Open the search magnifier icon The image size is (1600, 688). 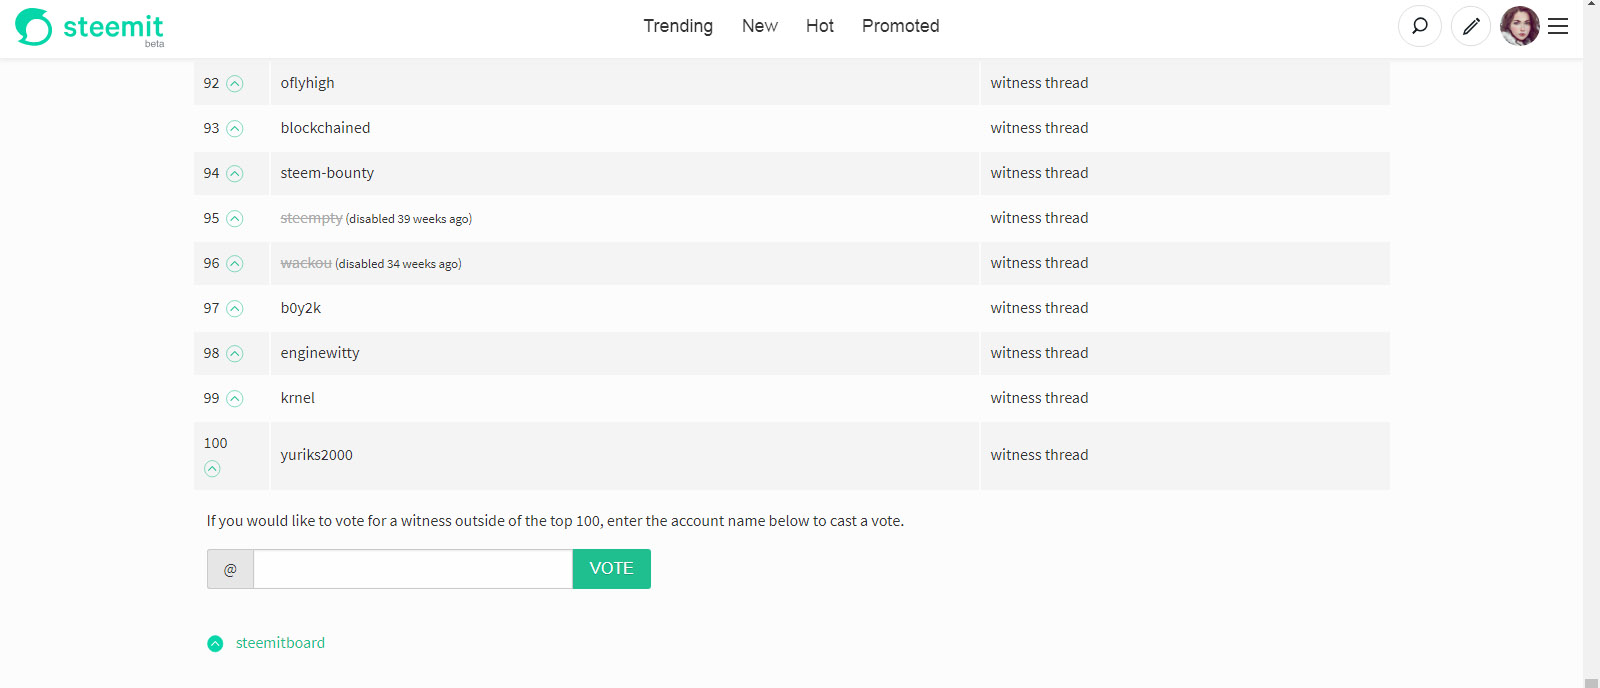point(1419,26)
